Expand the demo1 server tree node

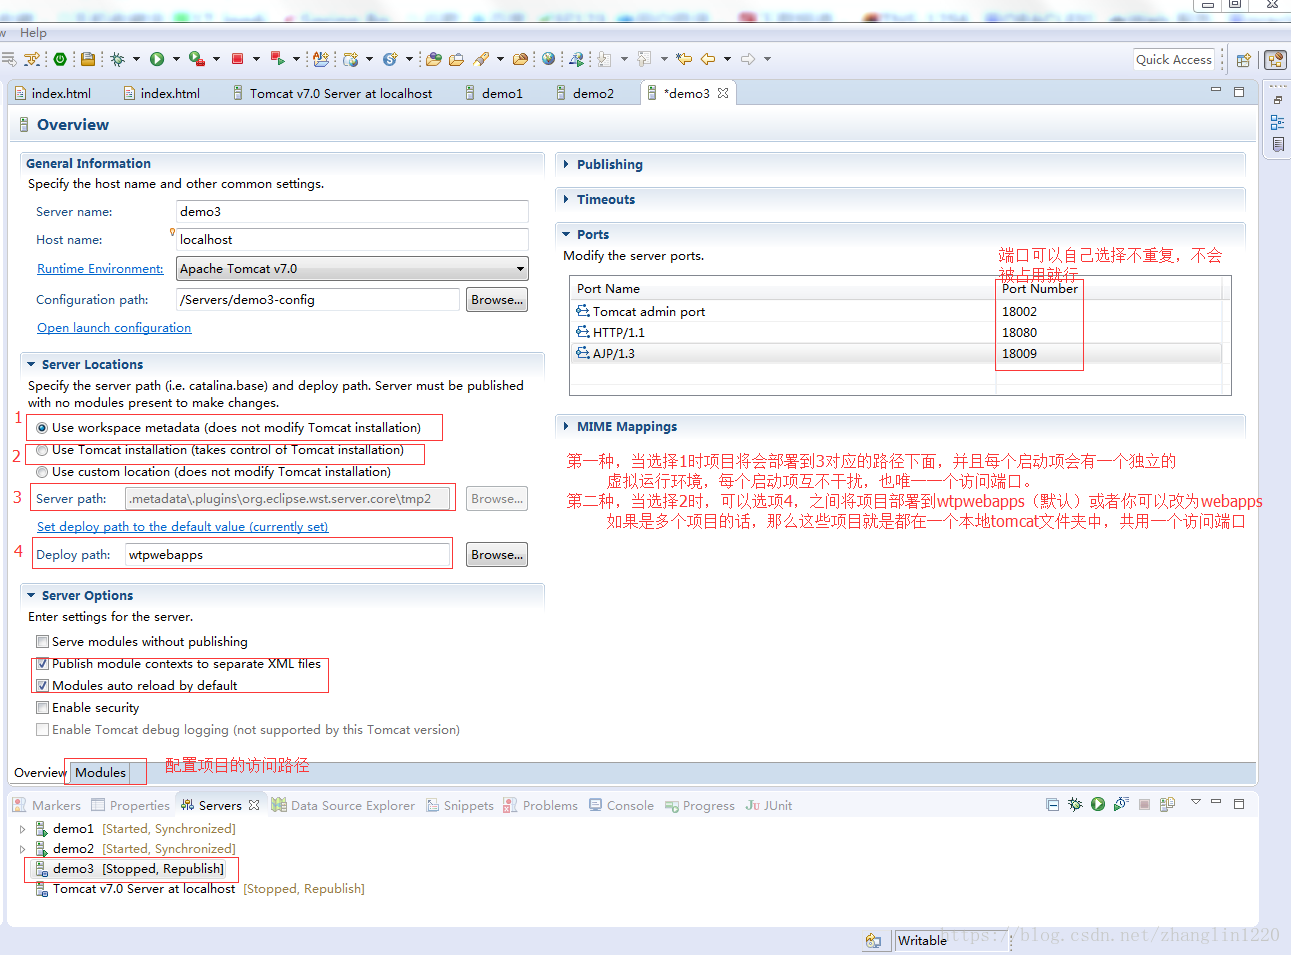(x=23, y=829)
